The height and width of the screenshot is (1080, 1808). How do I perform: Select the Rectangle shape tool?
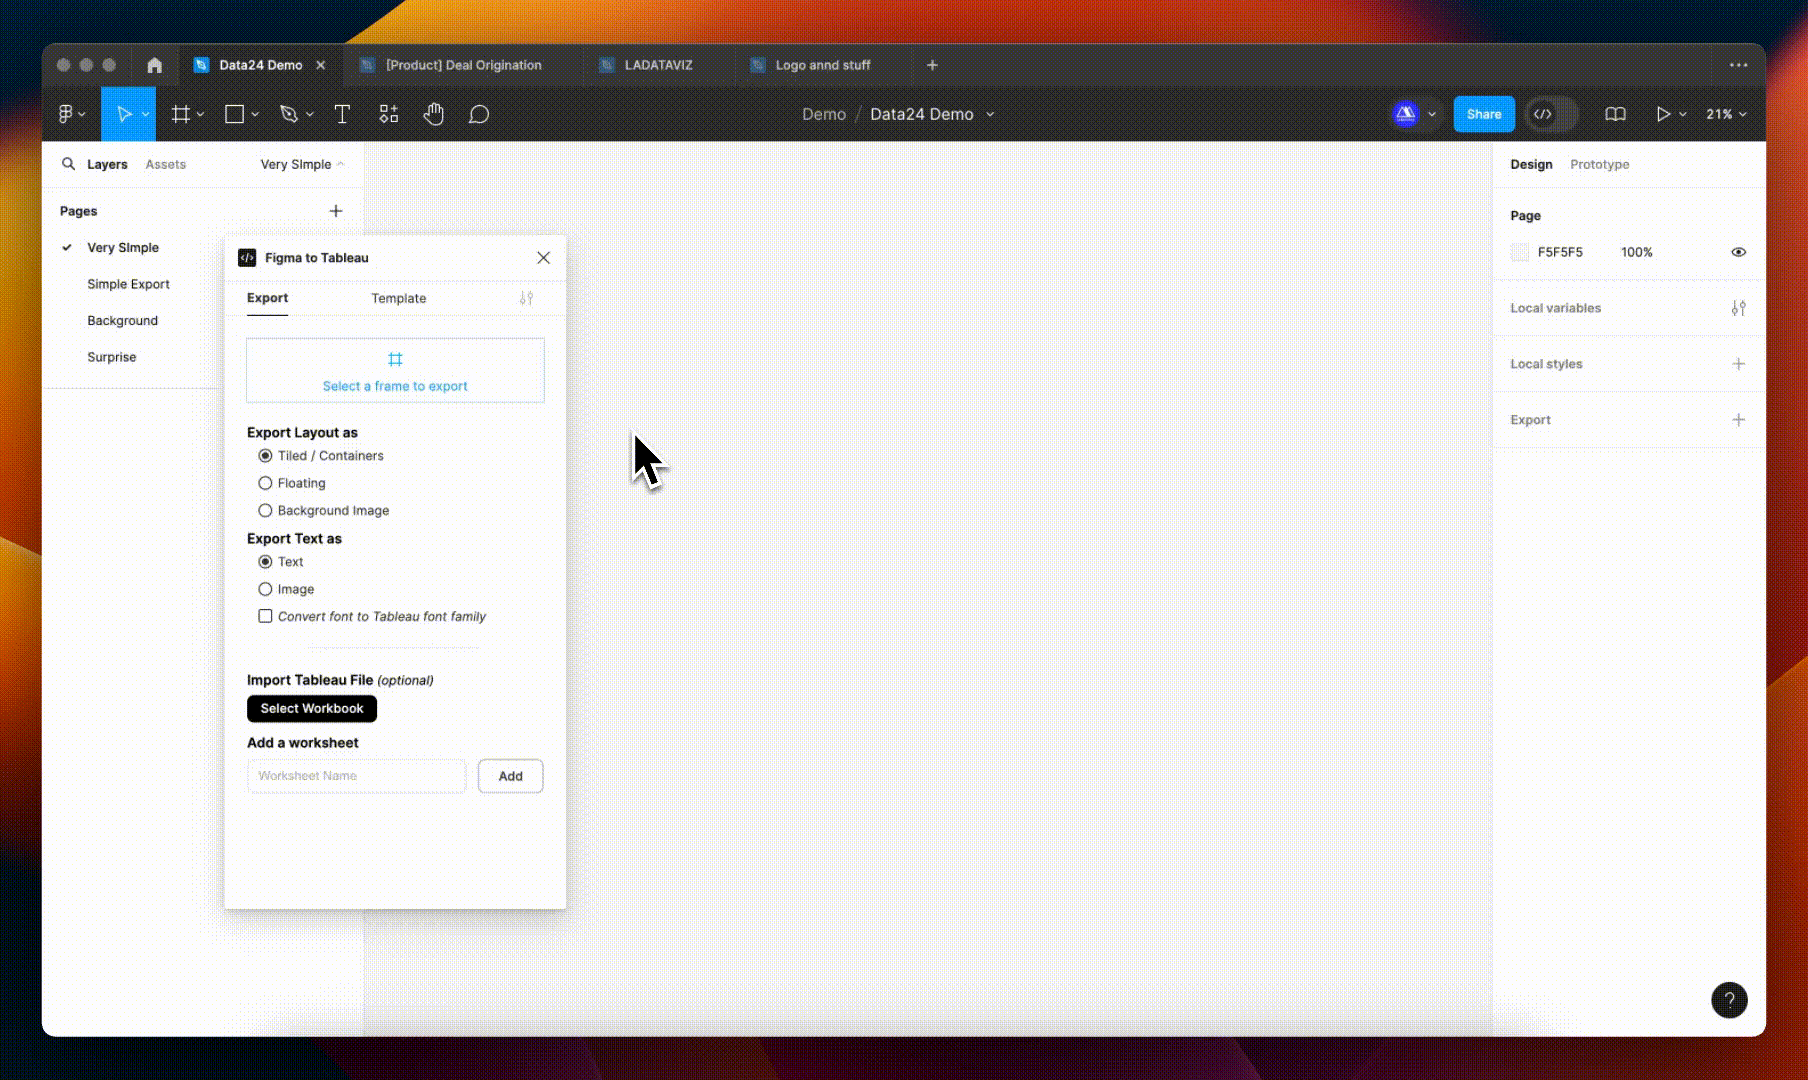[x=234, y=114]
